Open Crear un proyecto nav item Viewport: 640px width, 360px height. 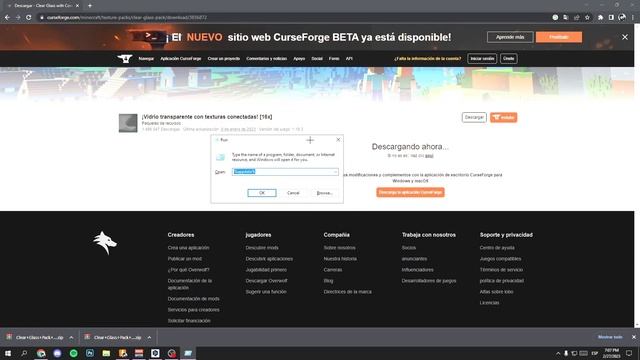click(x=224, y=59)
